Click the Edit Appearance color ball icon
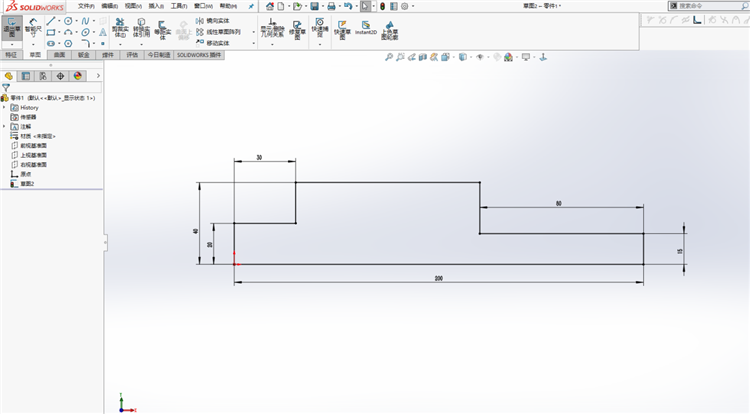Screen dimensions: 750x414 point(508,57)
